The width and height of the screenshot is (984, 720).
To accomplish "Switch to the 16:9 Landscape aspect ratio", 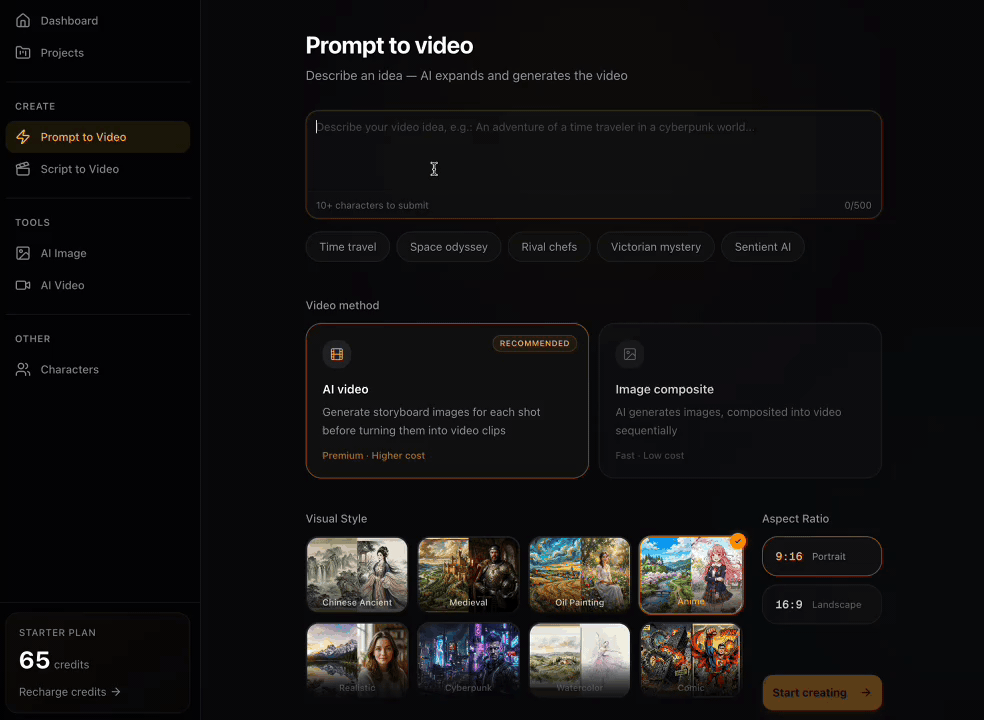I will (821, 604).
